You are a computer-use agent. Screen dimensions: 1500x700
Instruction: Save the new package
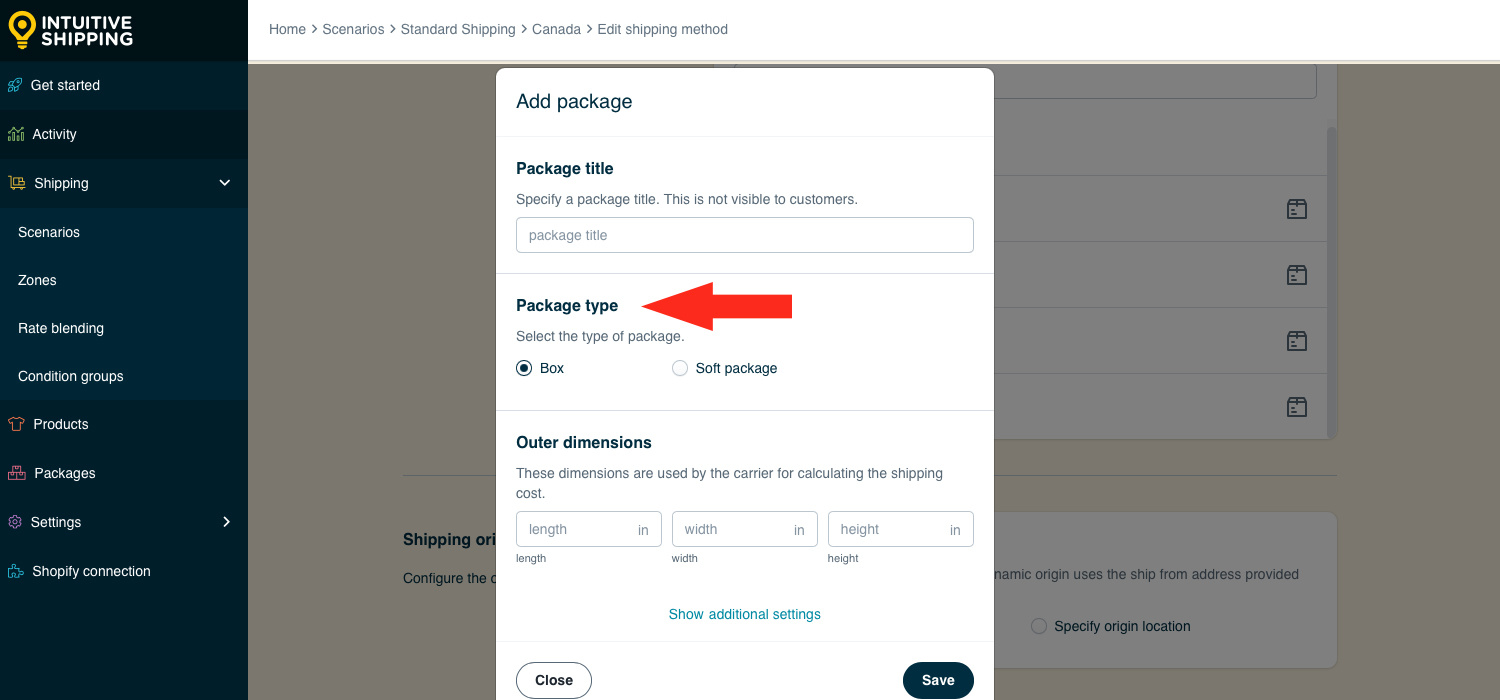click(938, 680)
